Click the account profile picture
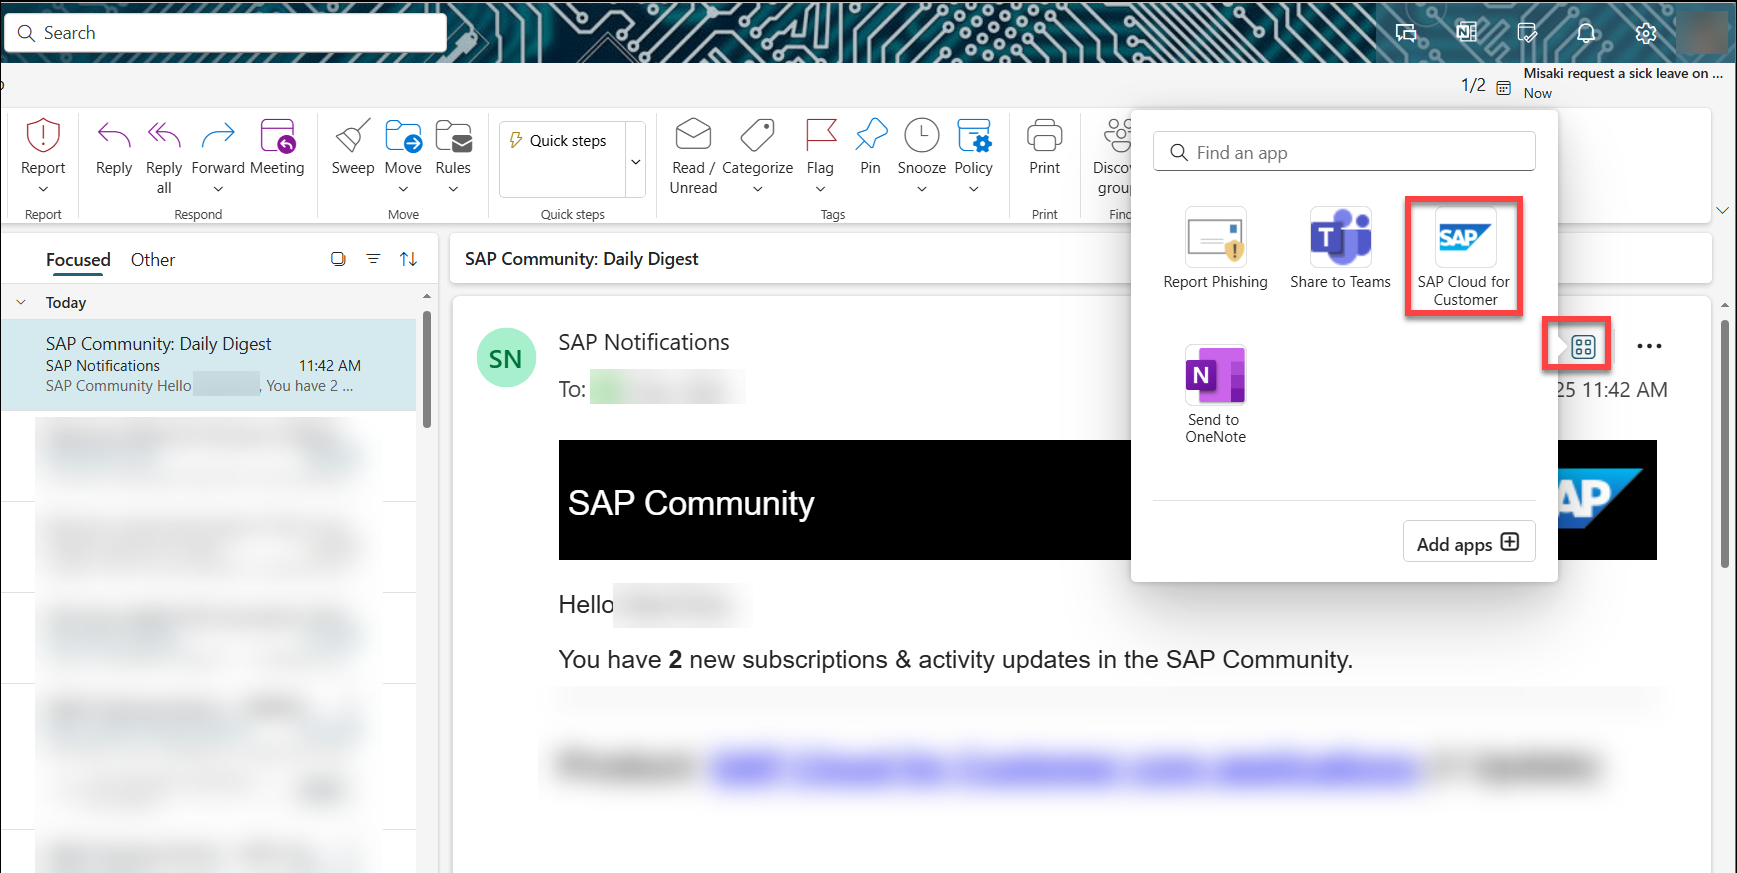 (1702, 33)
